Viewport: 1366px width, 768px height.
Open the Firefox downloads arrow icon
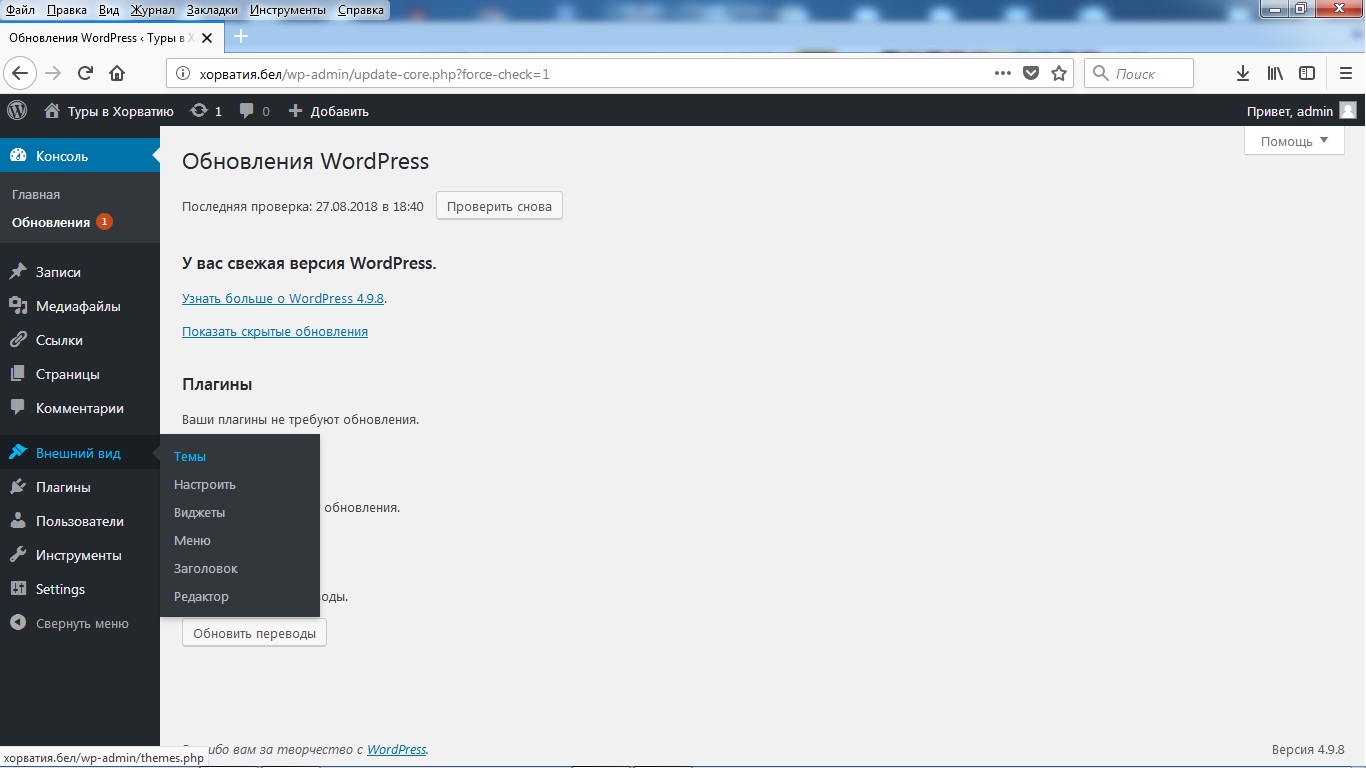(x=1243, y=73)
